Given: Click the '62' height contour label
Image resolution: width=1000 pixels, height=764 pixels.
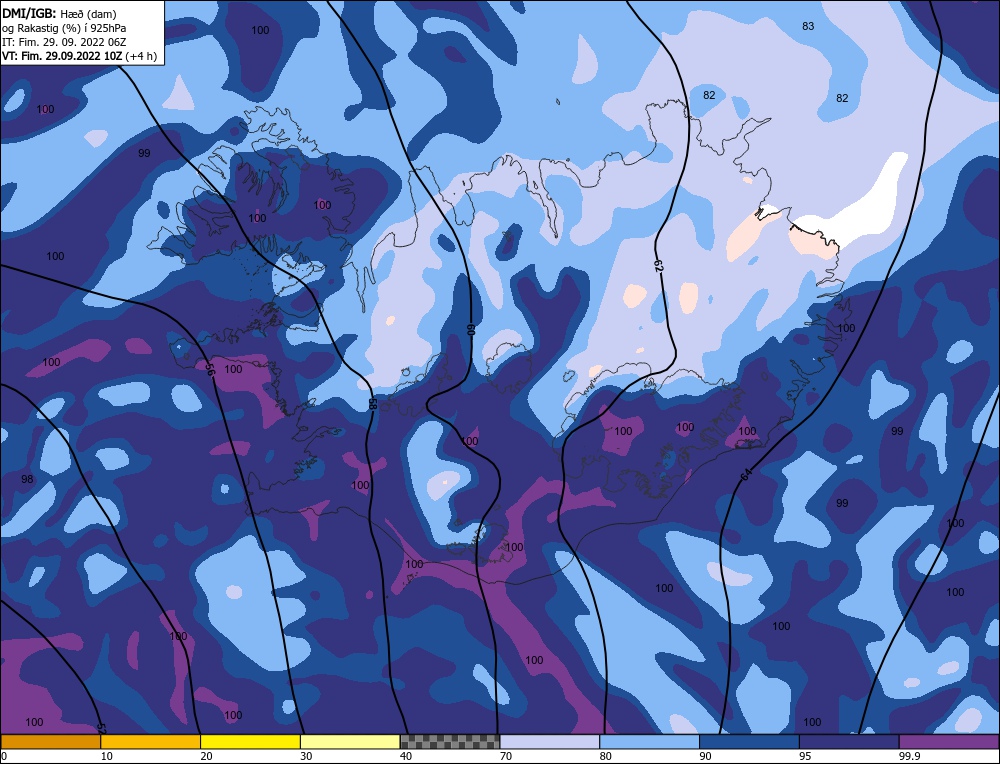Looking at the screenshot, I should (659, 267).
